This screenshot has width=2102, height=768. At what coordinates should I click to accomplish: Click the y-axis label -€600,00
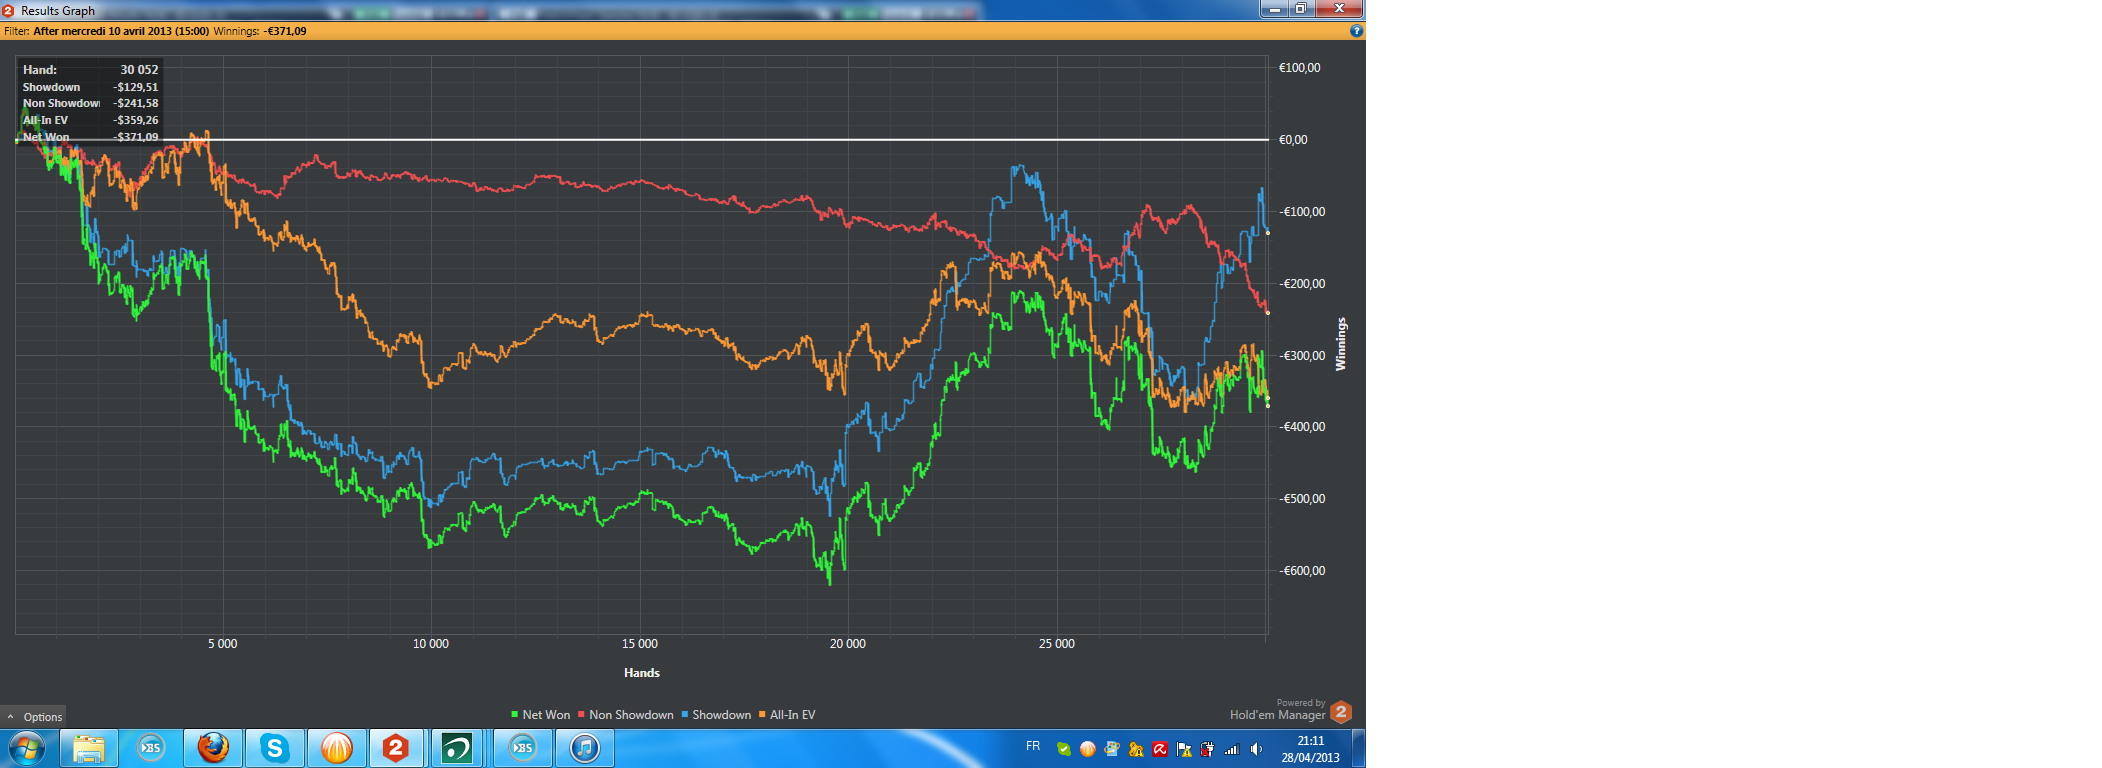point(1302,571)
